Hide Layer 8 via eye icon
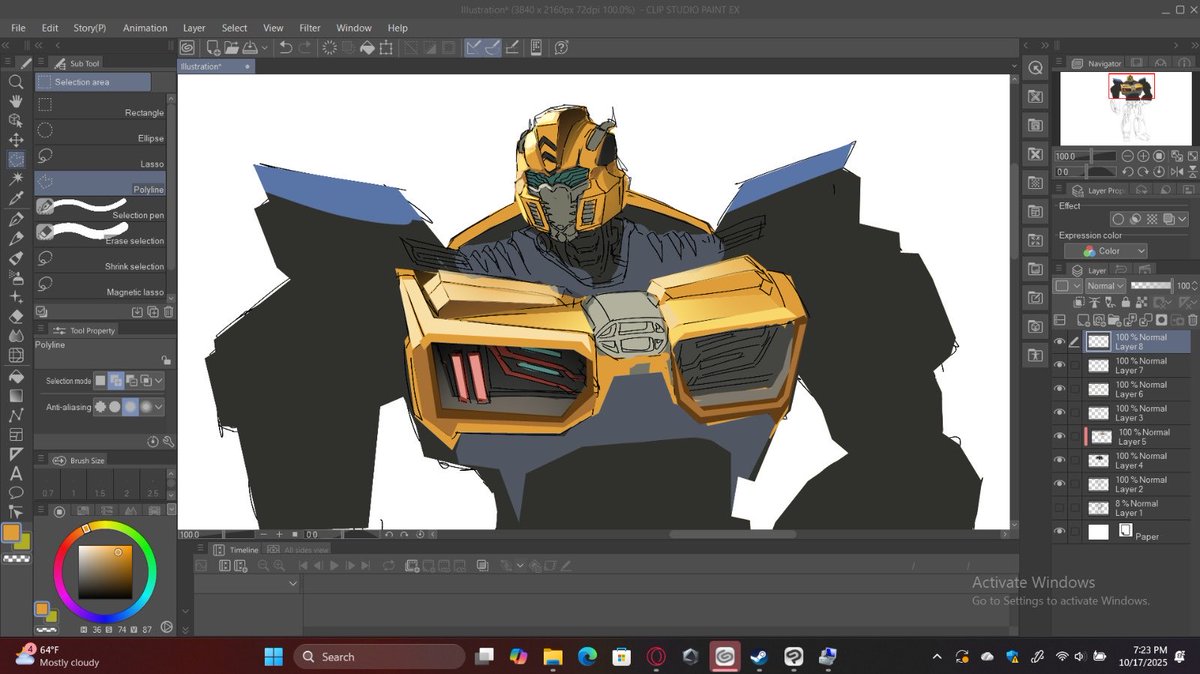The image size is (1200, 674). tap(1060, 342)
